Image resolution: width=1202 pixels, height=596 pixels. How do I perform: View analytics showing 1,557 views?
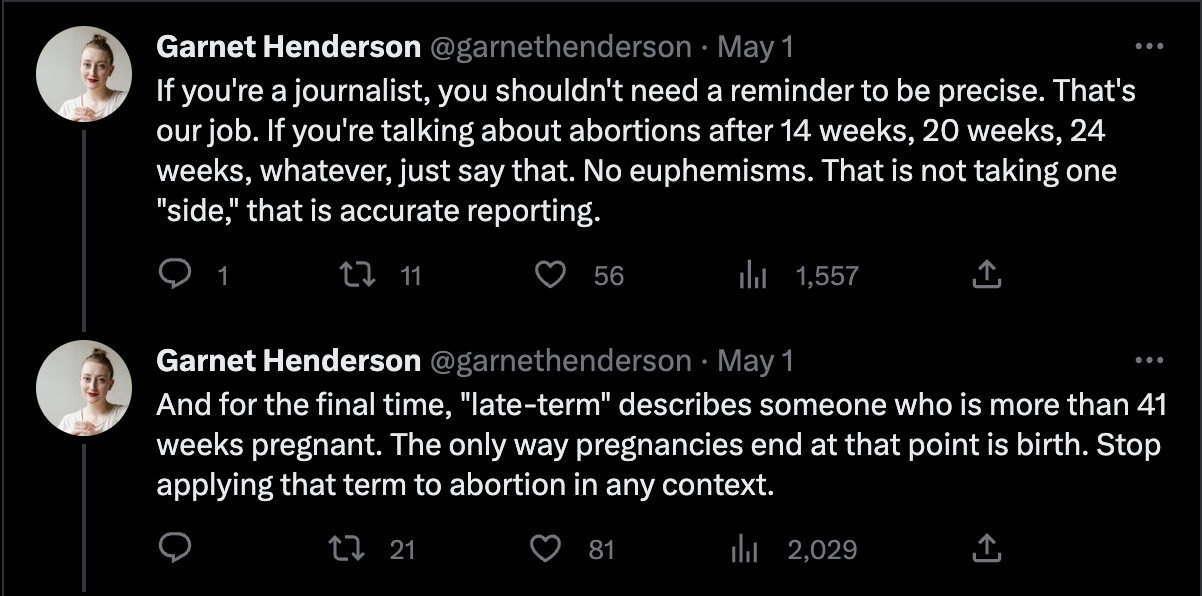coord(751,275)
